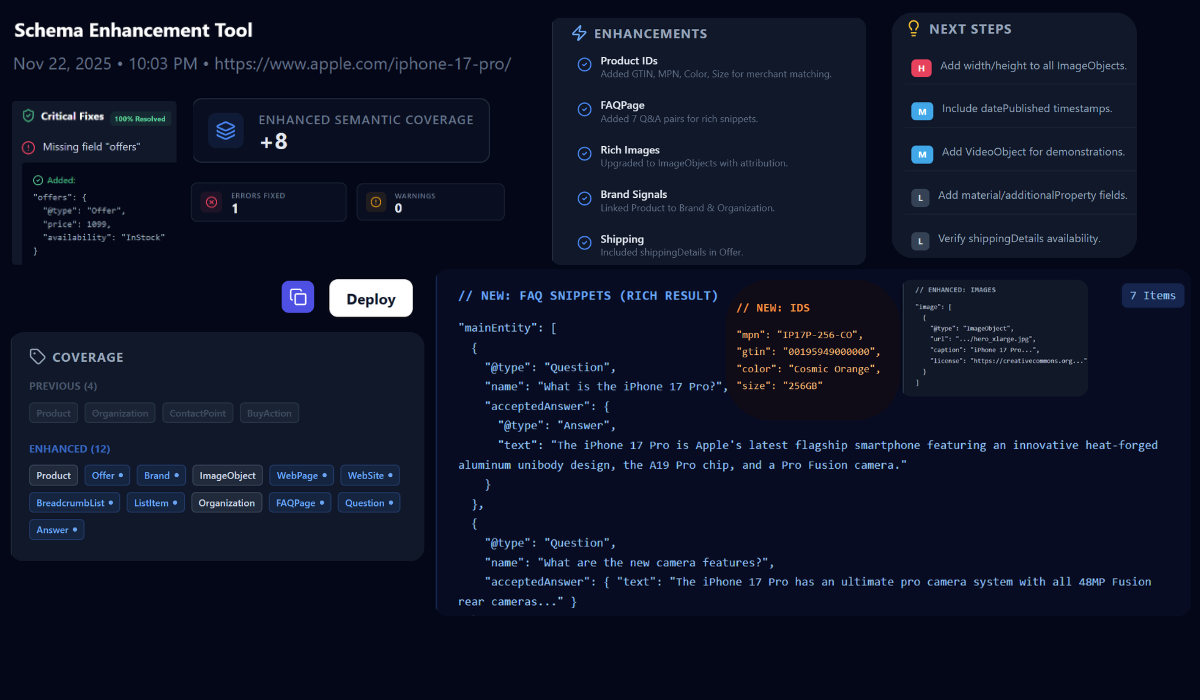Image resolution: width=1200 pixels, height=700 pixels.
Task: Click the tag icon on the Coverage panel
Action: pyautogui.click(x=38, y=356)
